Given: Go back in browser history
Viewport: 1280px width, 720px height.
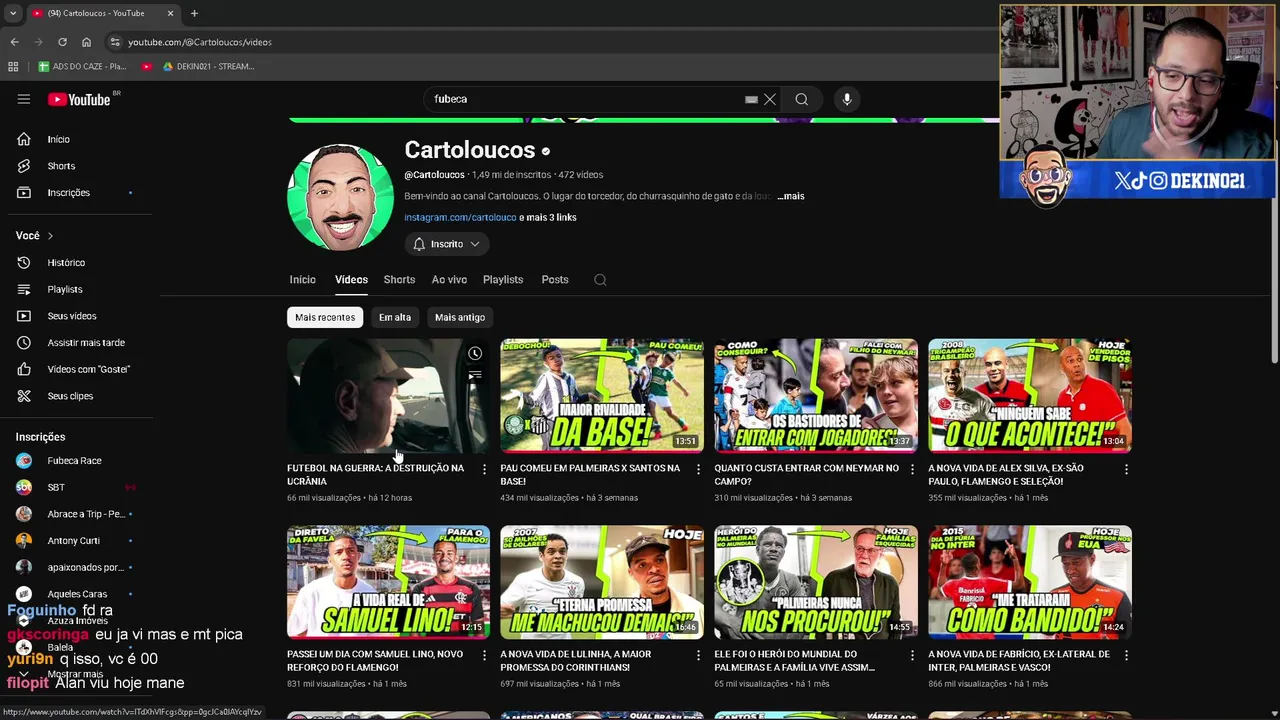Looking at the screenshot, I should (14, 42).
